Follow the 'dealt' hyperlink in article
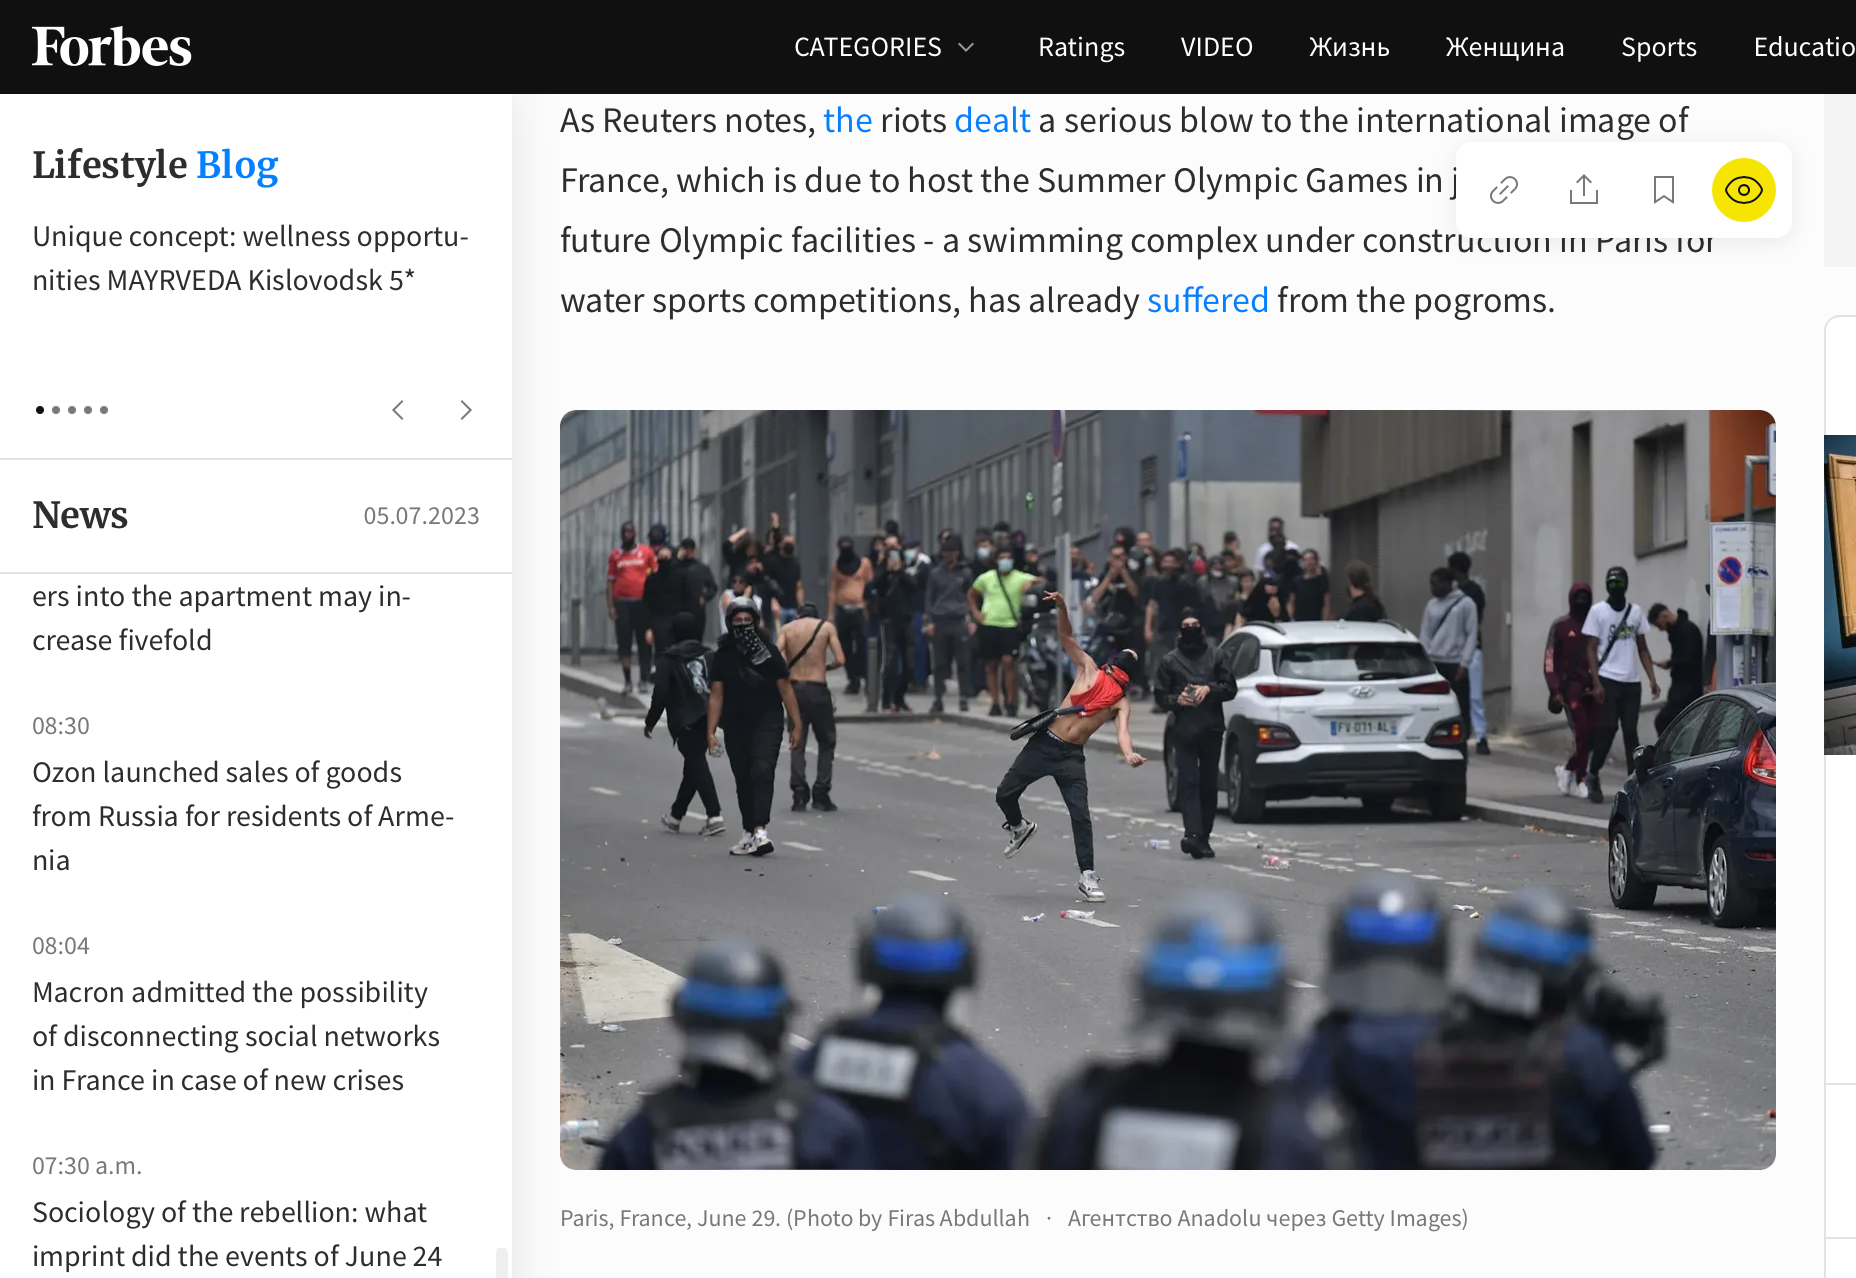1856x1278 pixels. (x=992, y=120)
